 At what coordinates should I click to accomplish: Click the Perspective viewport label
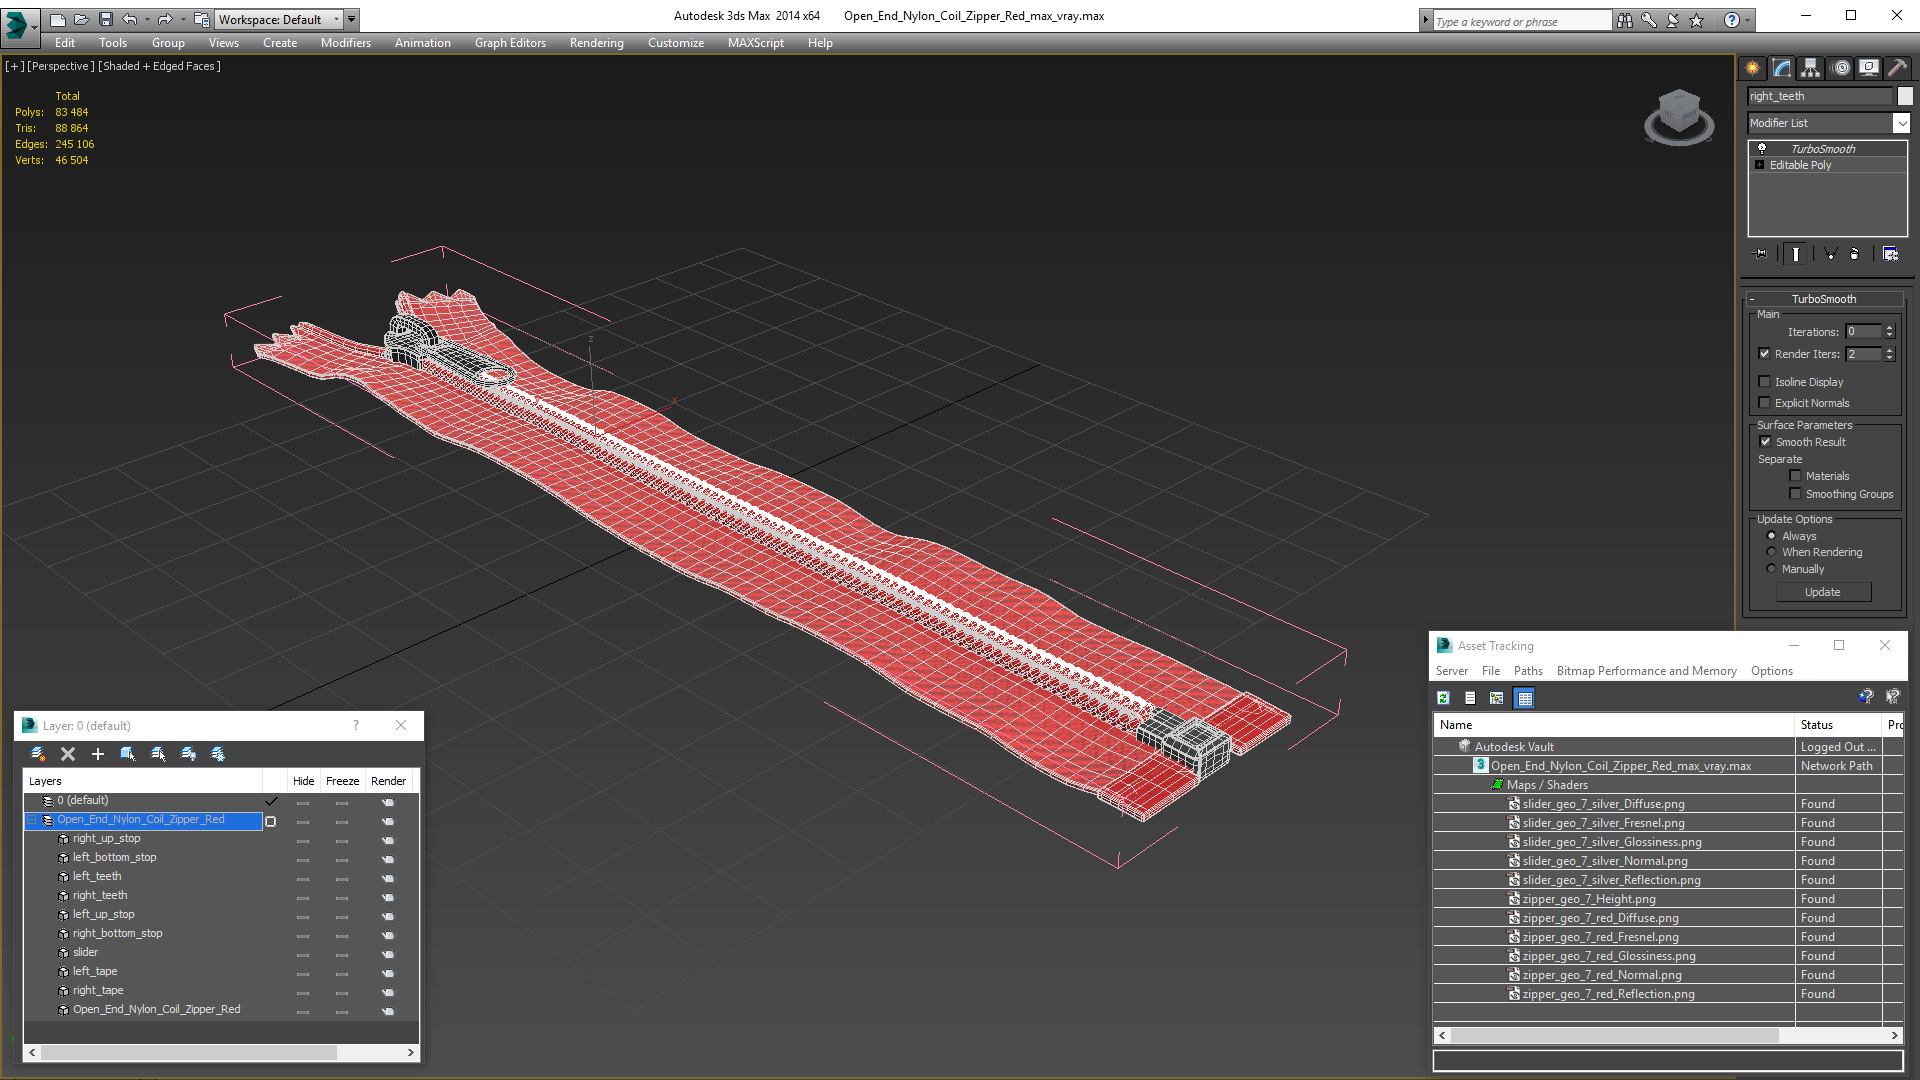(60, 66)
